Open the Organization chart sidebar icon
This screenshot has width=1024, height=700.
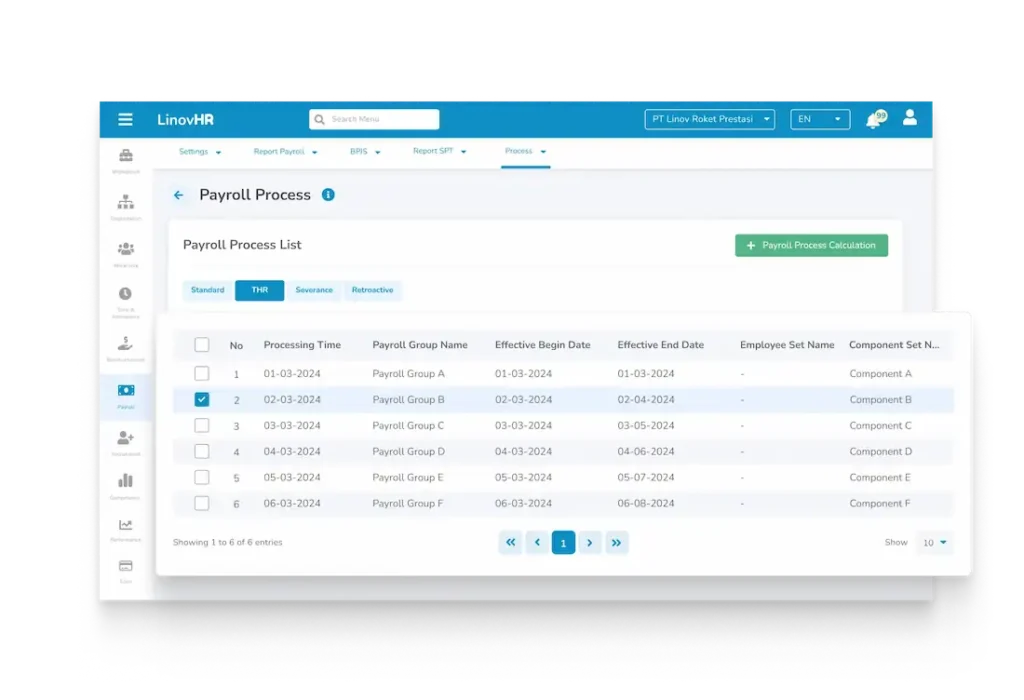[125, 203]
